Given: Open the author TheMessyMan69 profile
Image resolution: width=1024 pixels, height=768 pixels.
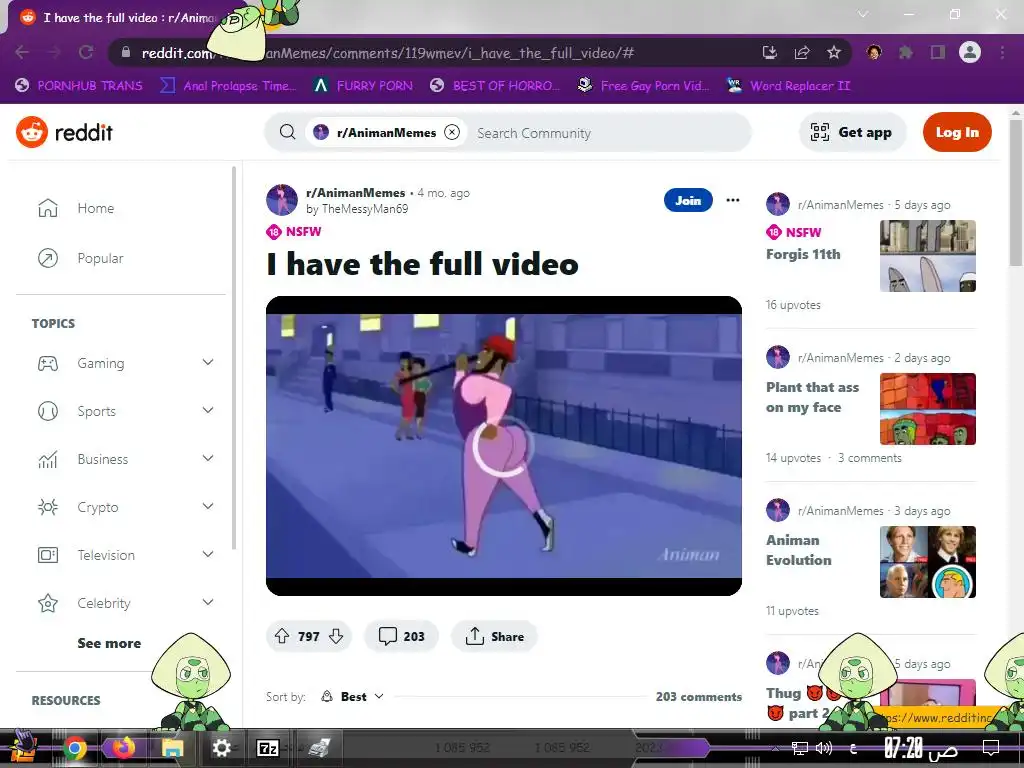Looking at the screenshot, I should coord(364,209).
